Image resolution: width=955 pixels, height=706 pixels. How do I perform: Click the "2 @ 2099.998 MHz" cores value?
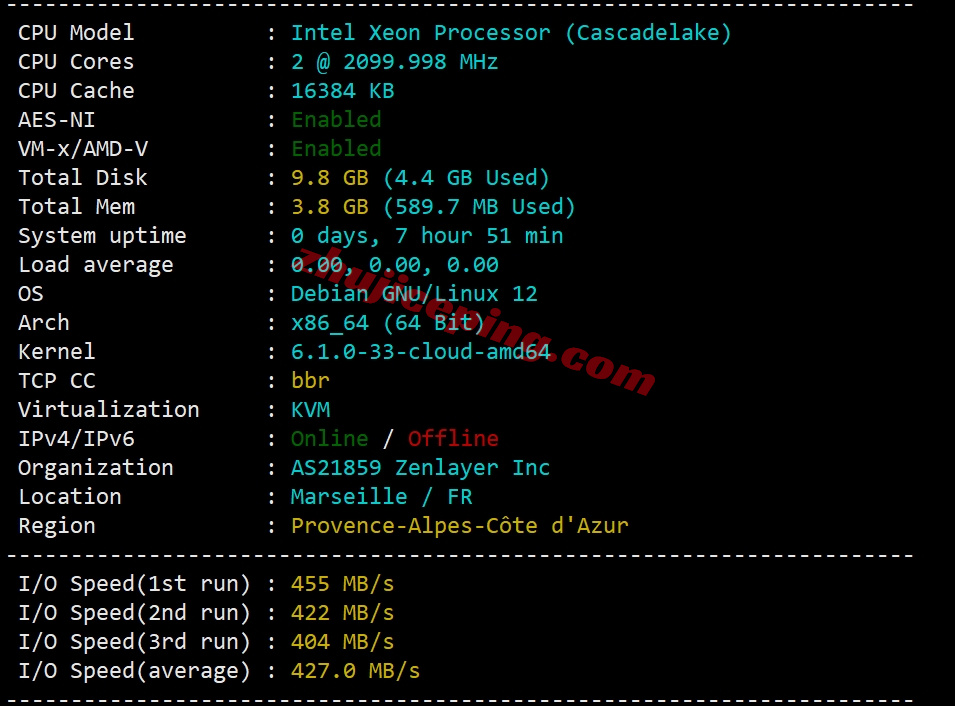(x=394, y=62)
